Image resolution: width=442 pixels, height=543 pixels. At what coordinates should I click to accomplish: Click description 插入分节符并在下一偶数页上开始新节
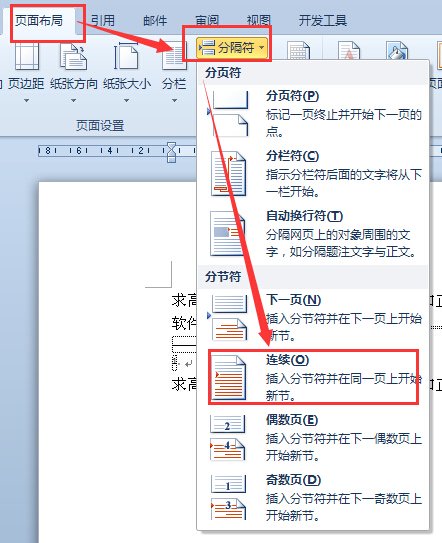click(344, 447)
